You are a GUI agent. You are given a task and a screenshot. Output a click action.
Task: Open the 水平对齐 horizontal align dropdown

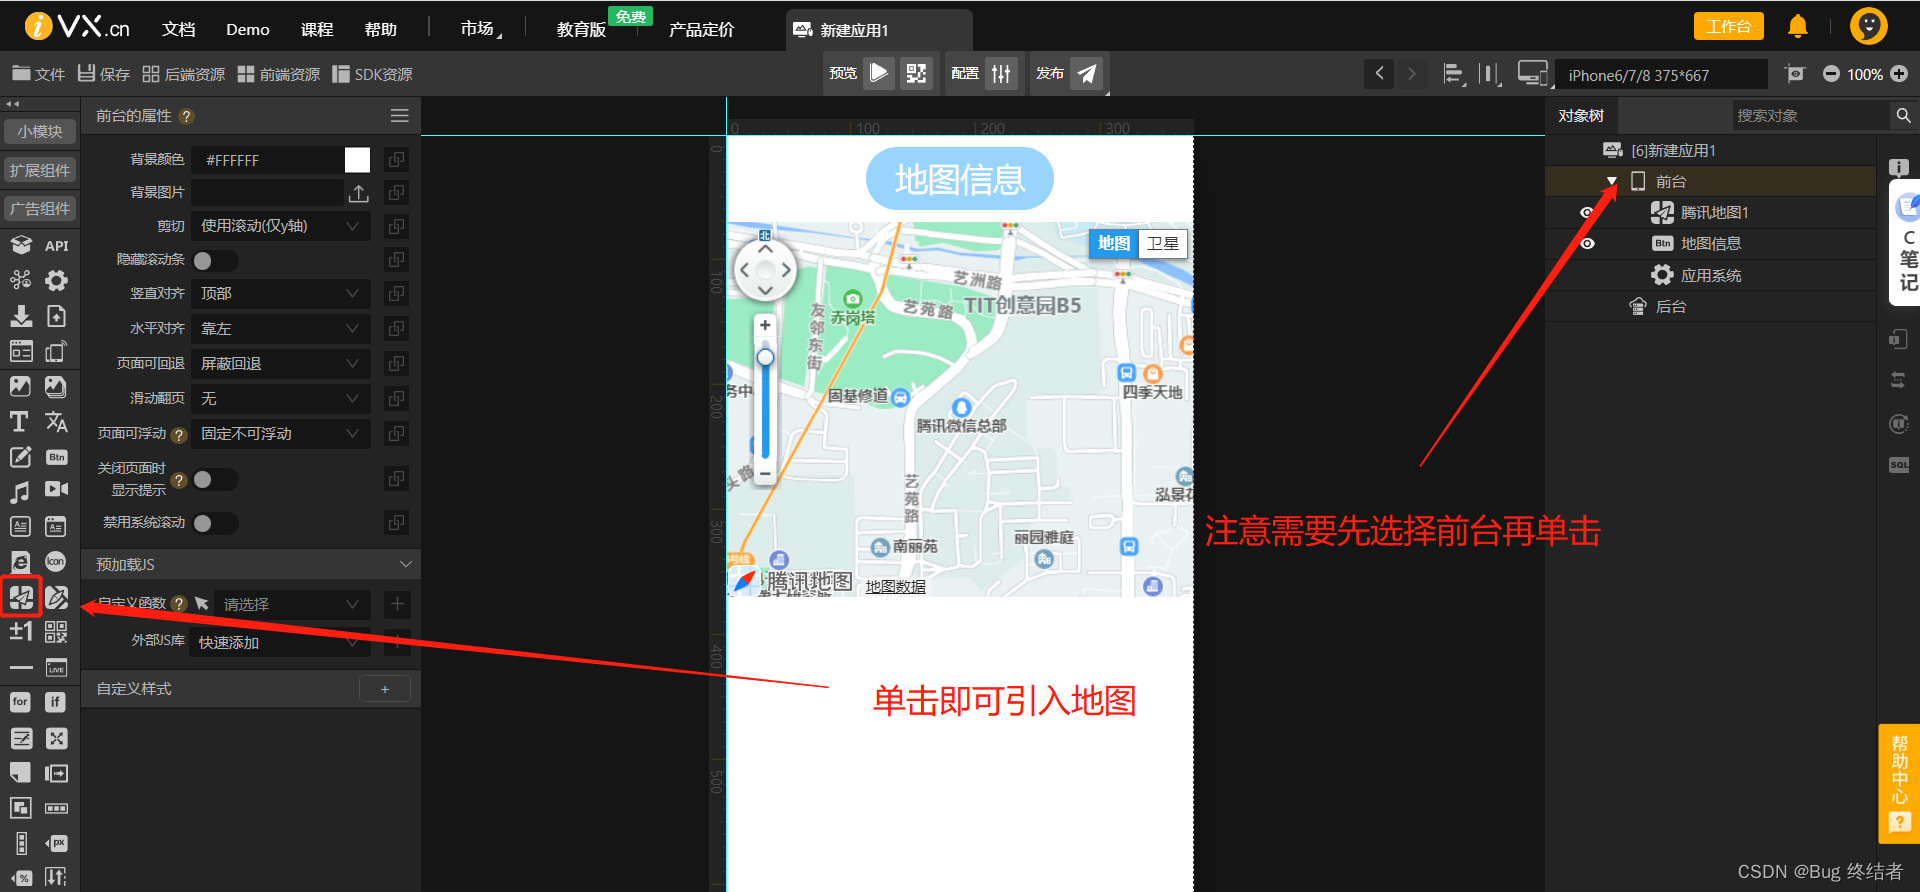click(280, 329)
